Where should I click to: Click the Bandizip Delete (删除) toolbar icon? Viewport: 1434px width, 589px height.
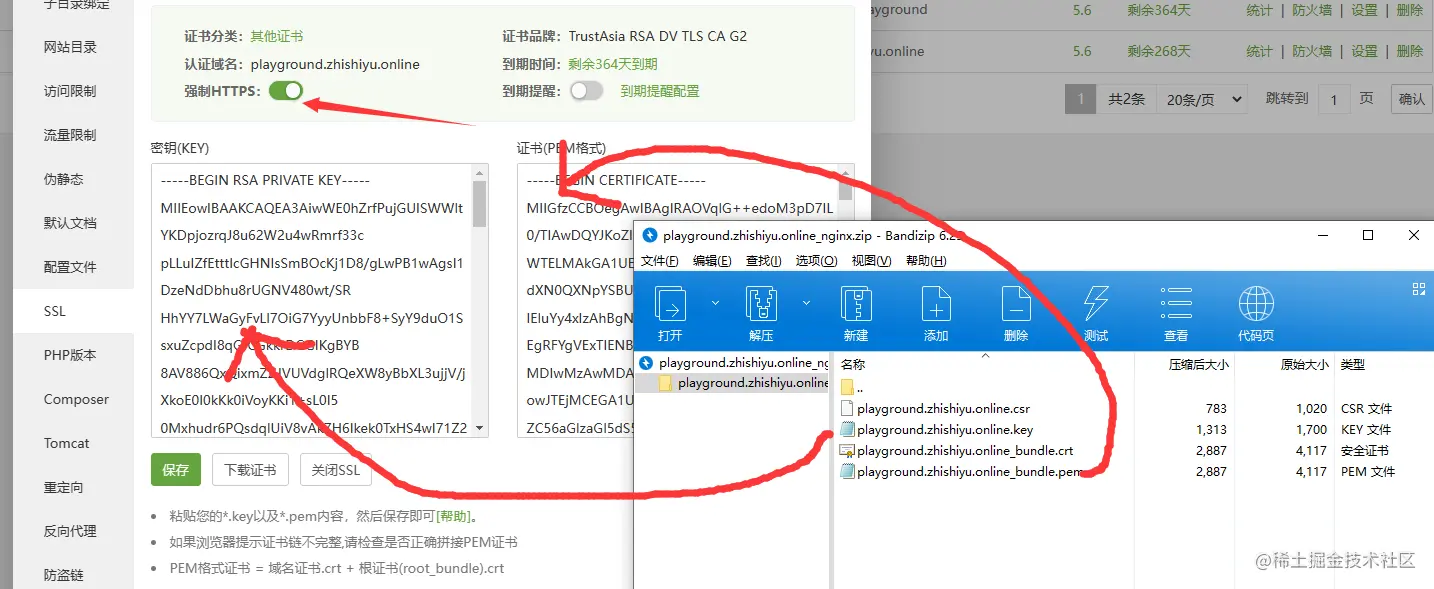pyautogui.click(x=1016, y=303)
